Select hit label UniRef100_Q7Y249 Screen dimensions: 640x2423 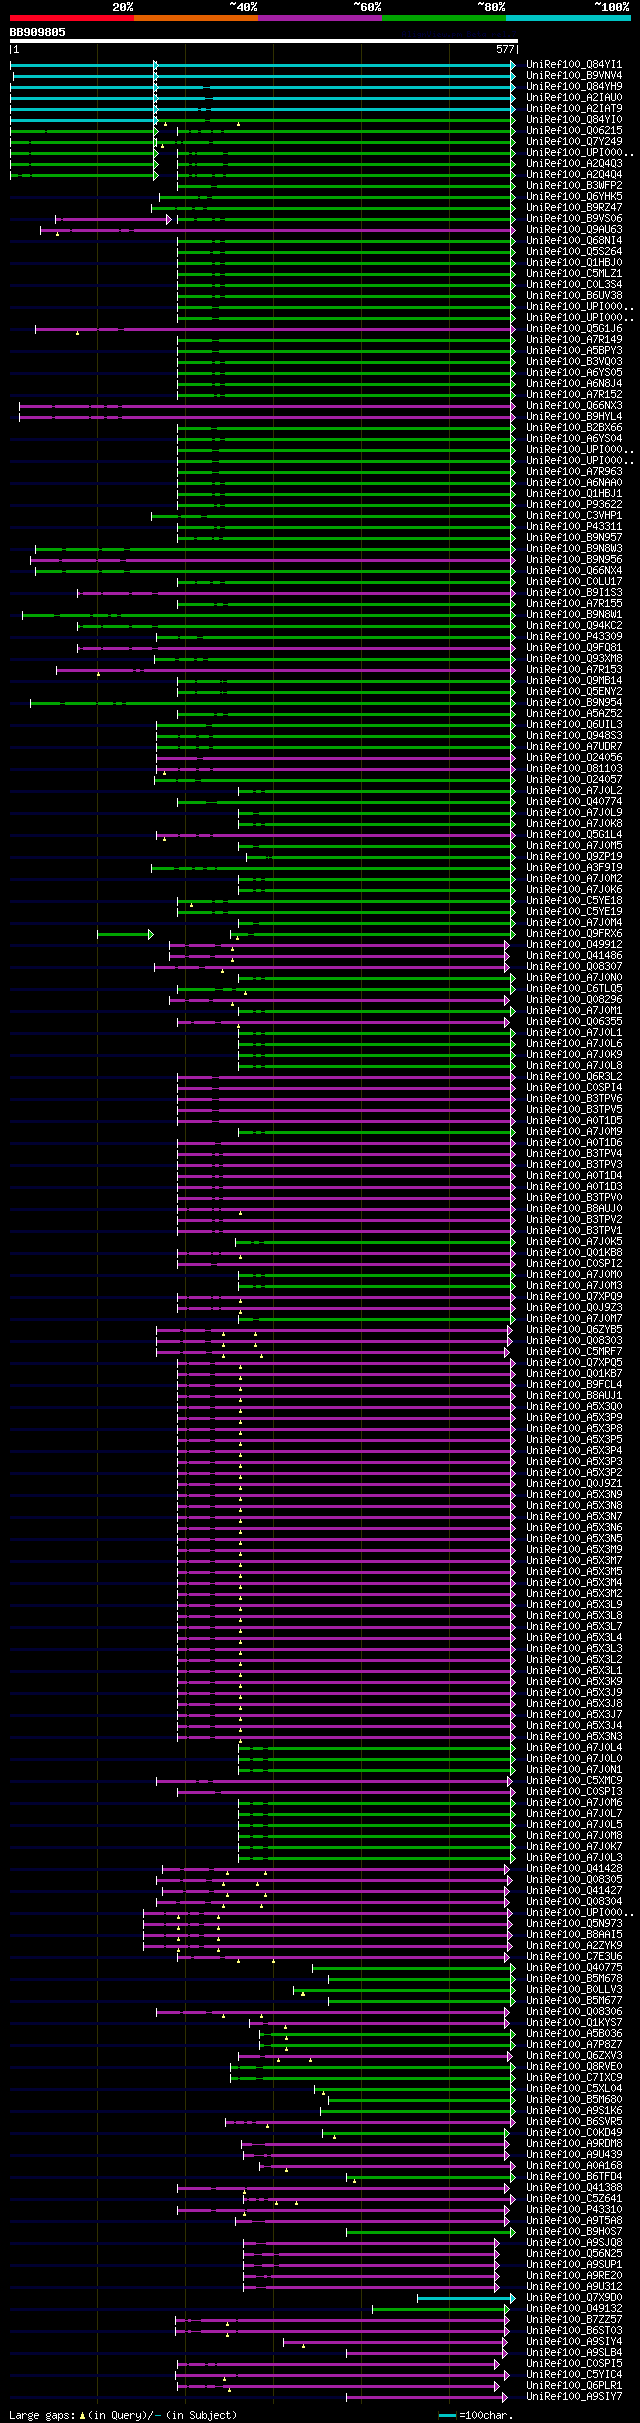point(574,141)
